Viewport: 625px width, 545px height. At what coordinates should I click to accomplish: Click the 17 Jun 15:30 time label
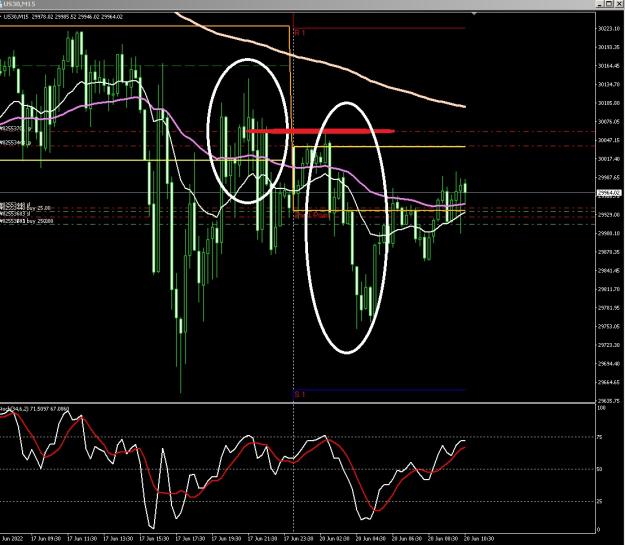154,539
